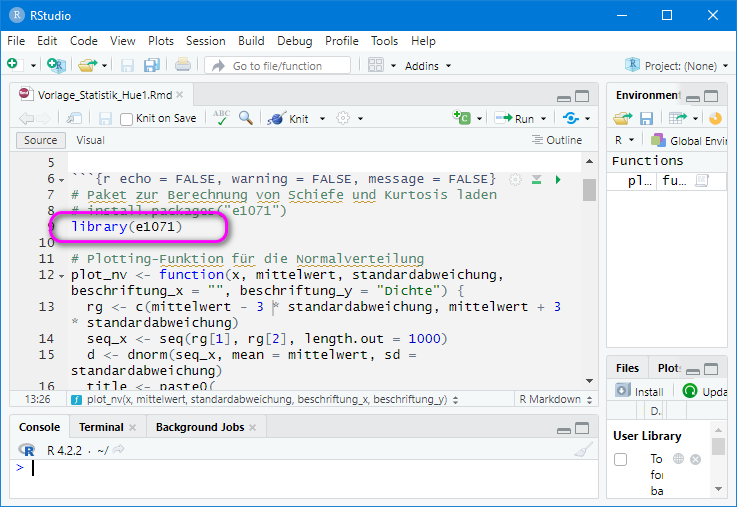737x507 pixels.
Task: Toggle the User Library package checkbox
Action: coord(620,459)
